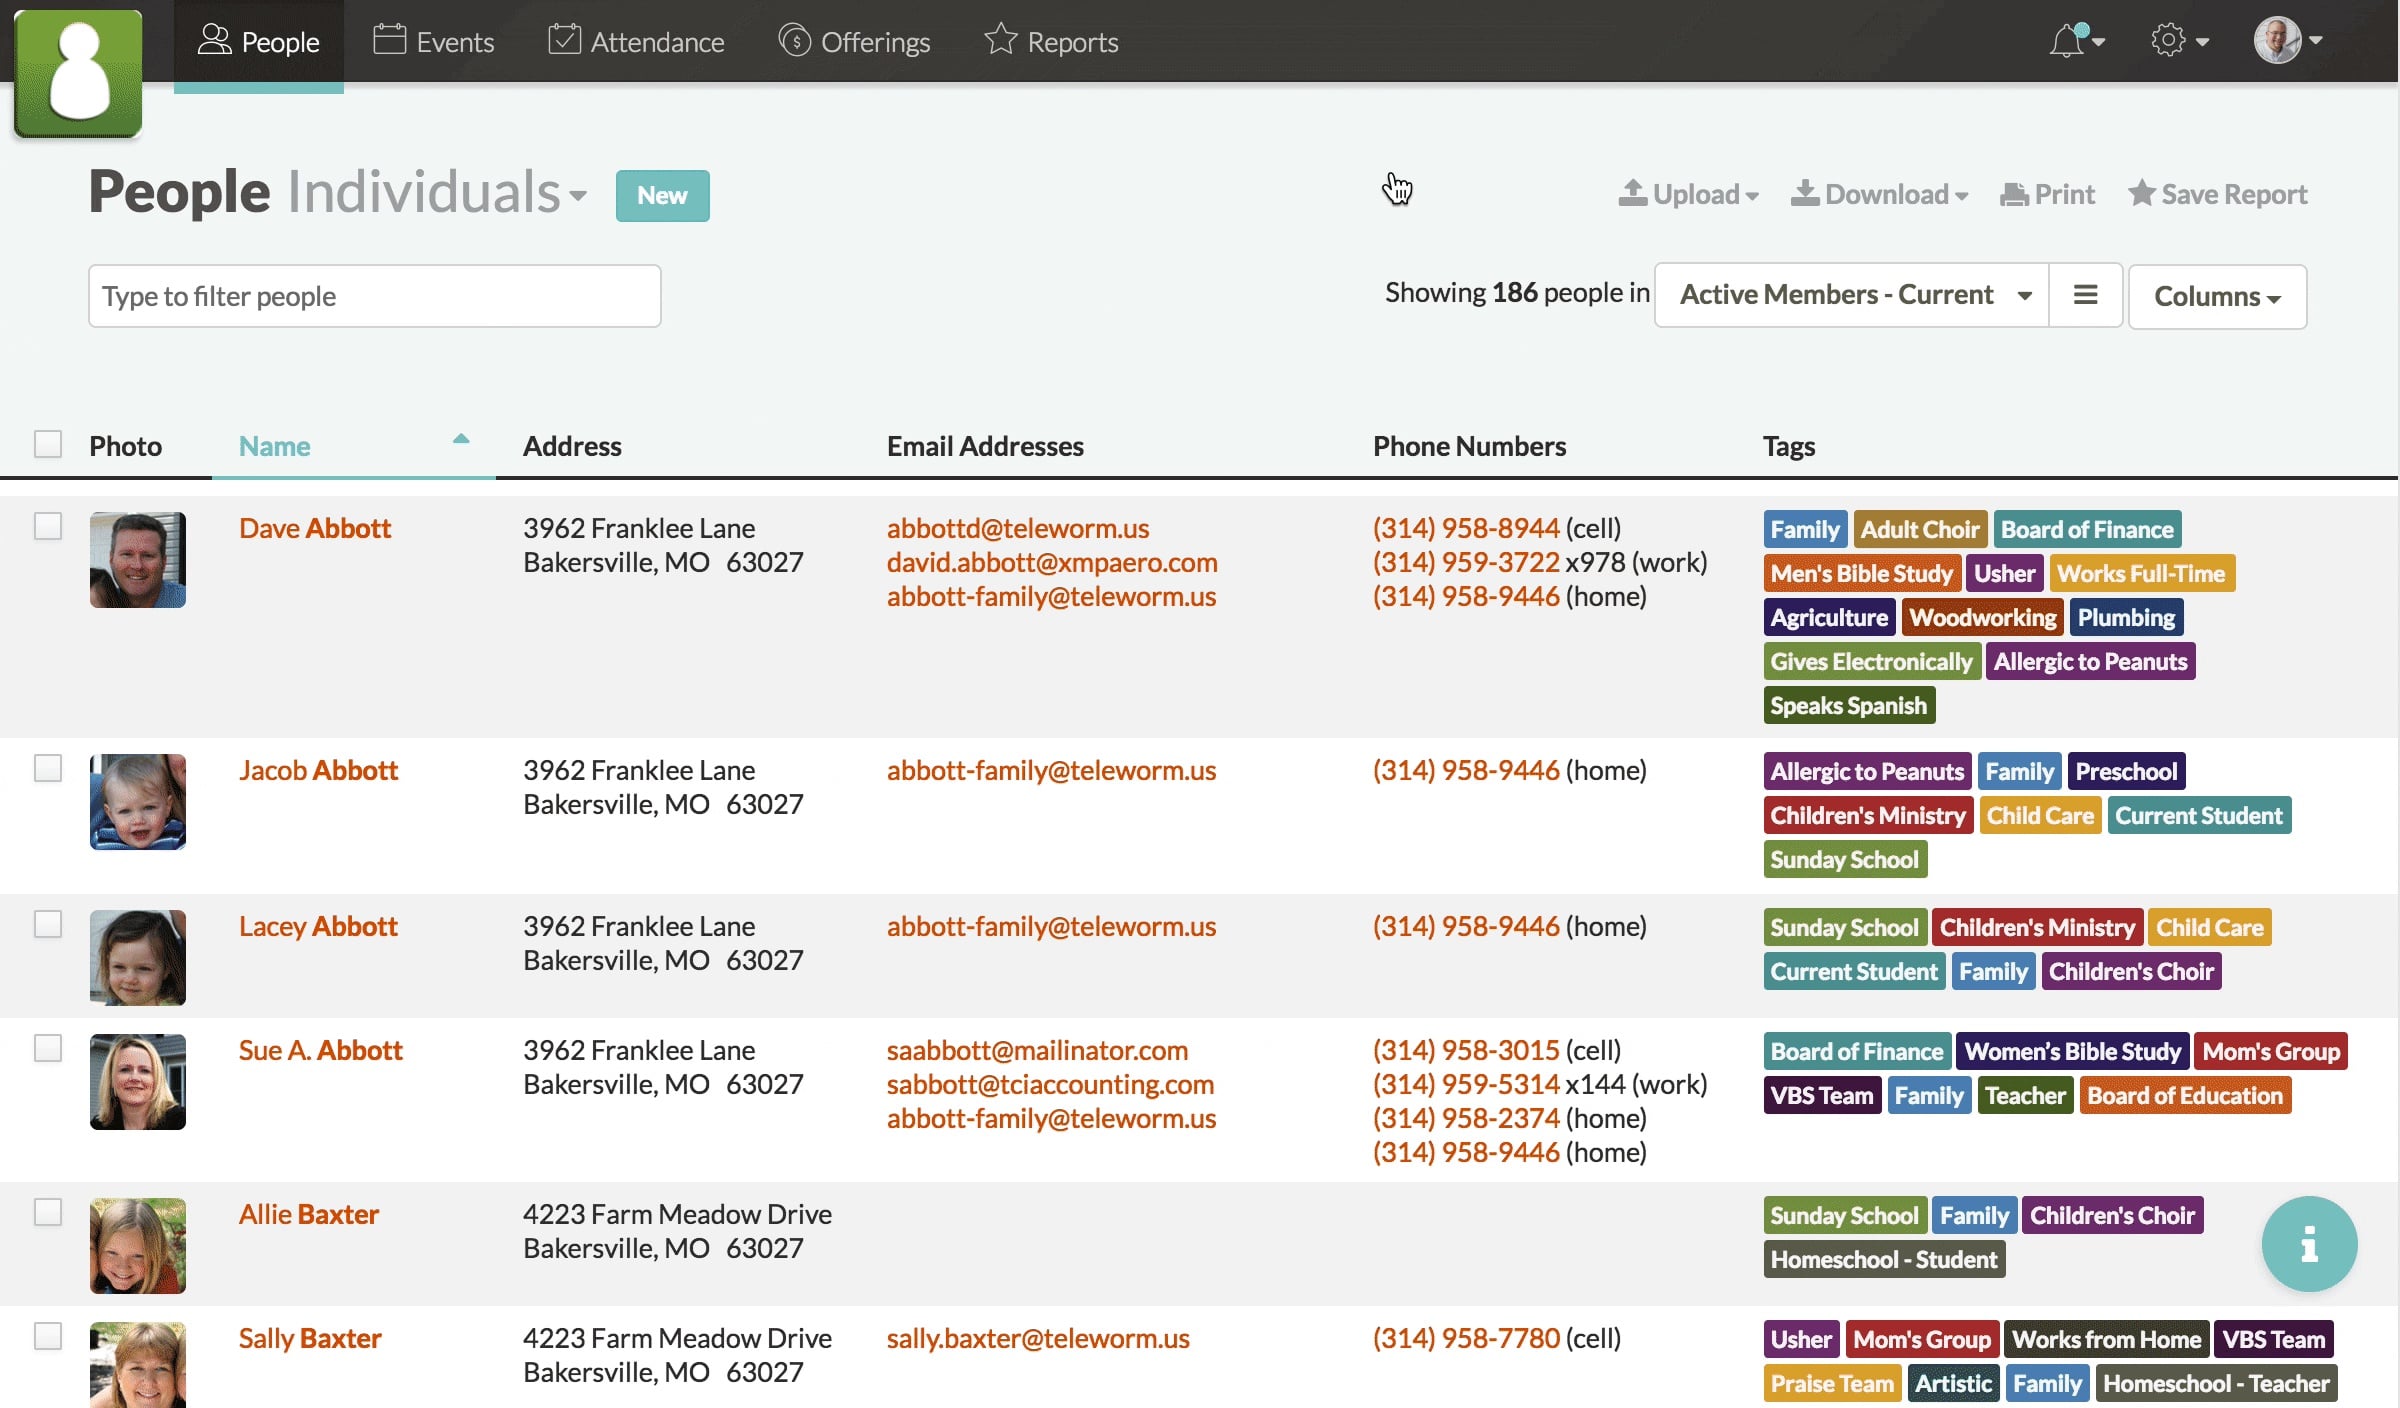
Task: Click the blue info help bubble
Action: [2309, 1244]
